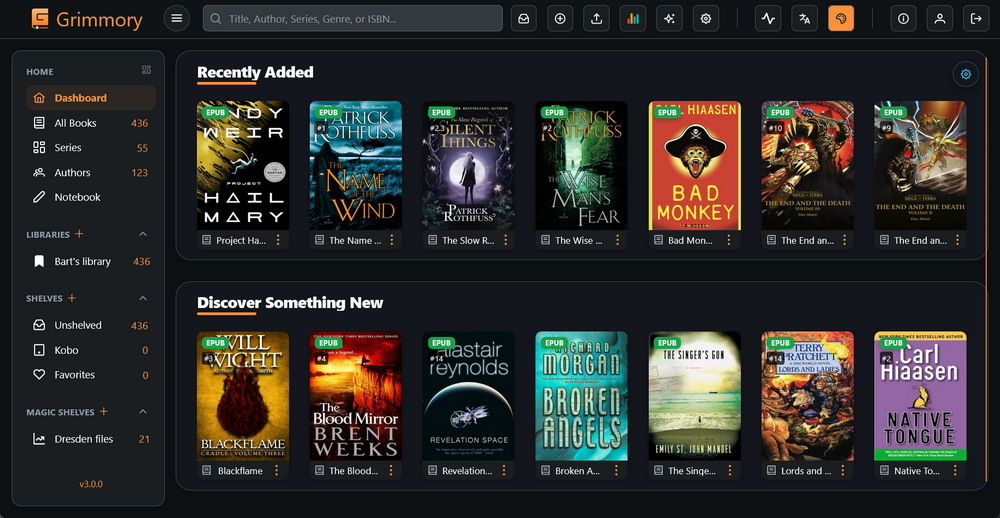Click the Discover Something New heading
This screenshot has height=518, width=1000.
(x=290, y=302)
